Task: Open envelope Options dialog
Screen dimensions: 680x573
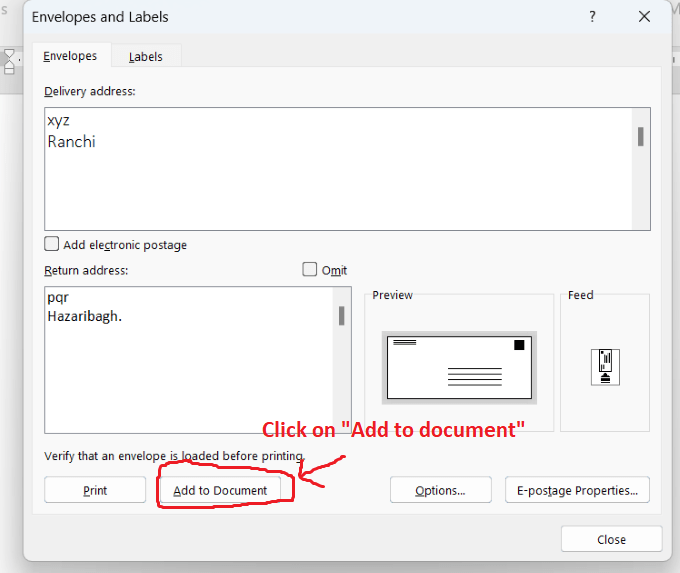Action: point(441,490)
